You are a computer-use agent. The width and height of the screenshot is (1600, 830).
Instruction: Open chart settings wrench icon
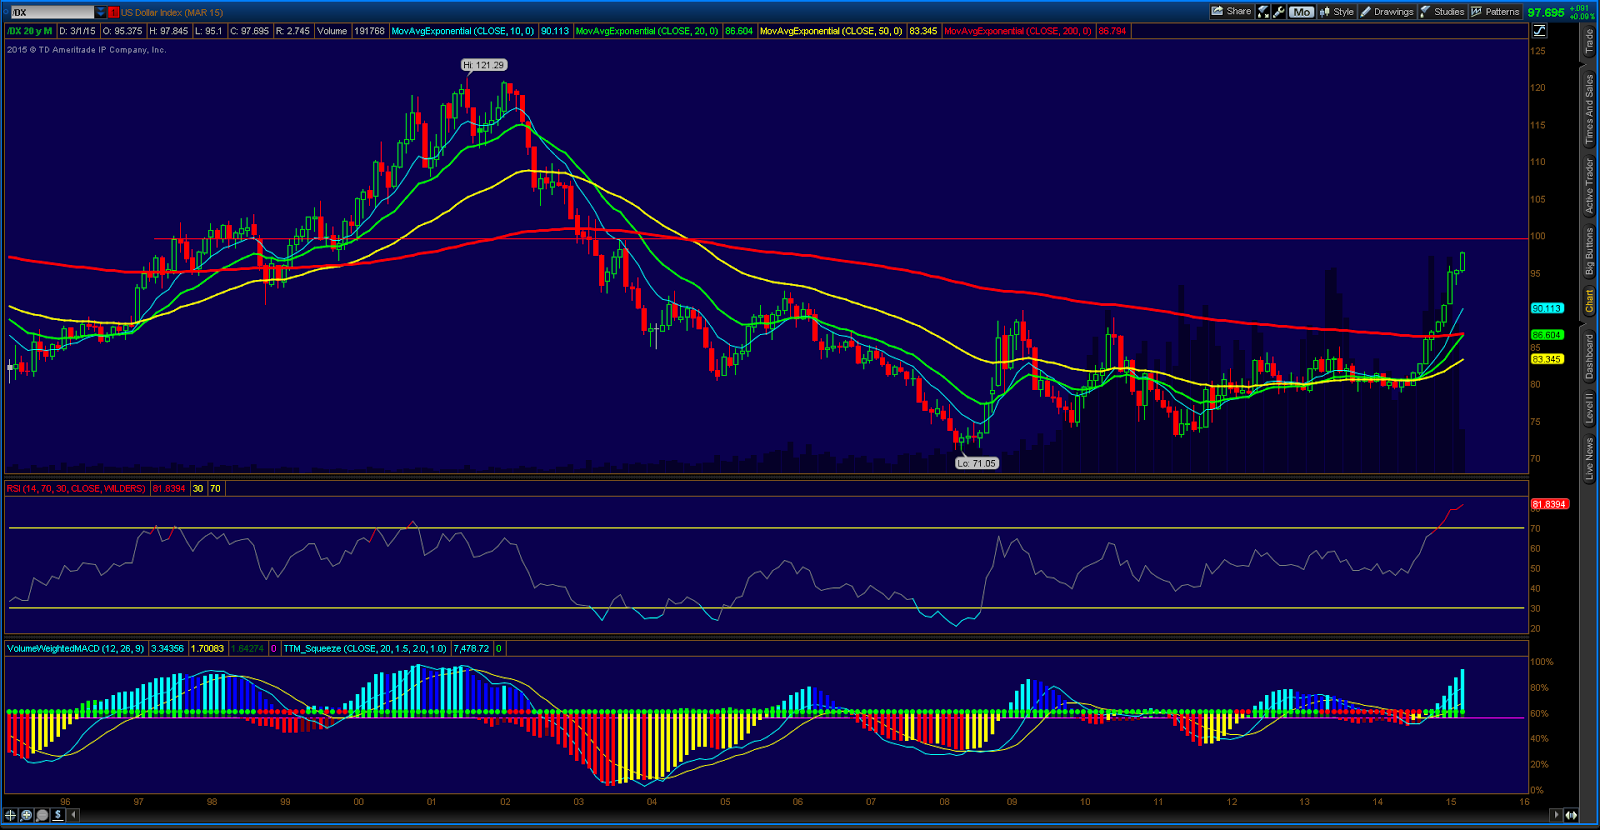pyautogui.click(x=1279, y=12)
